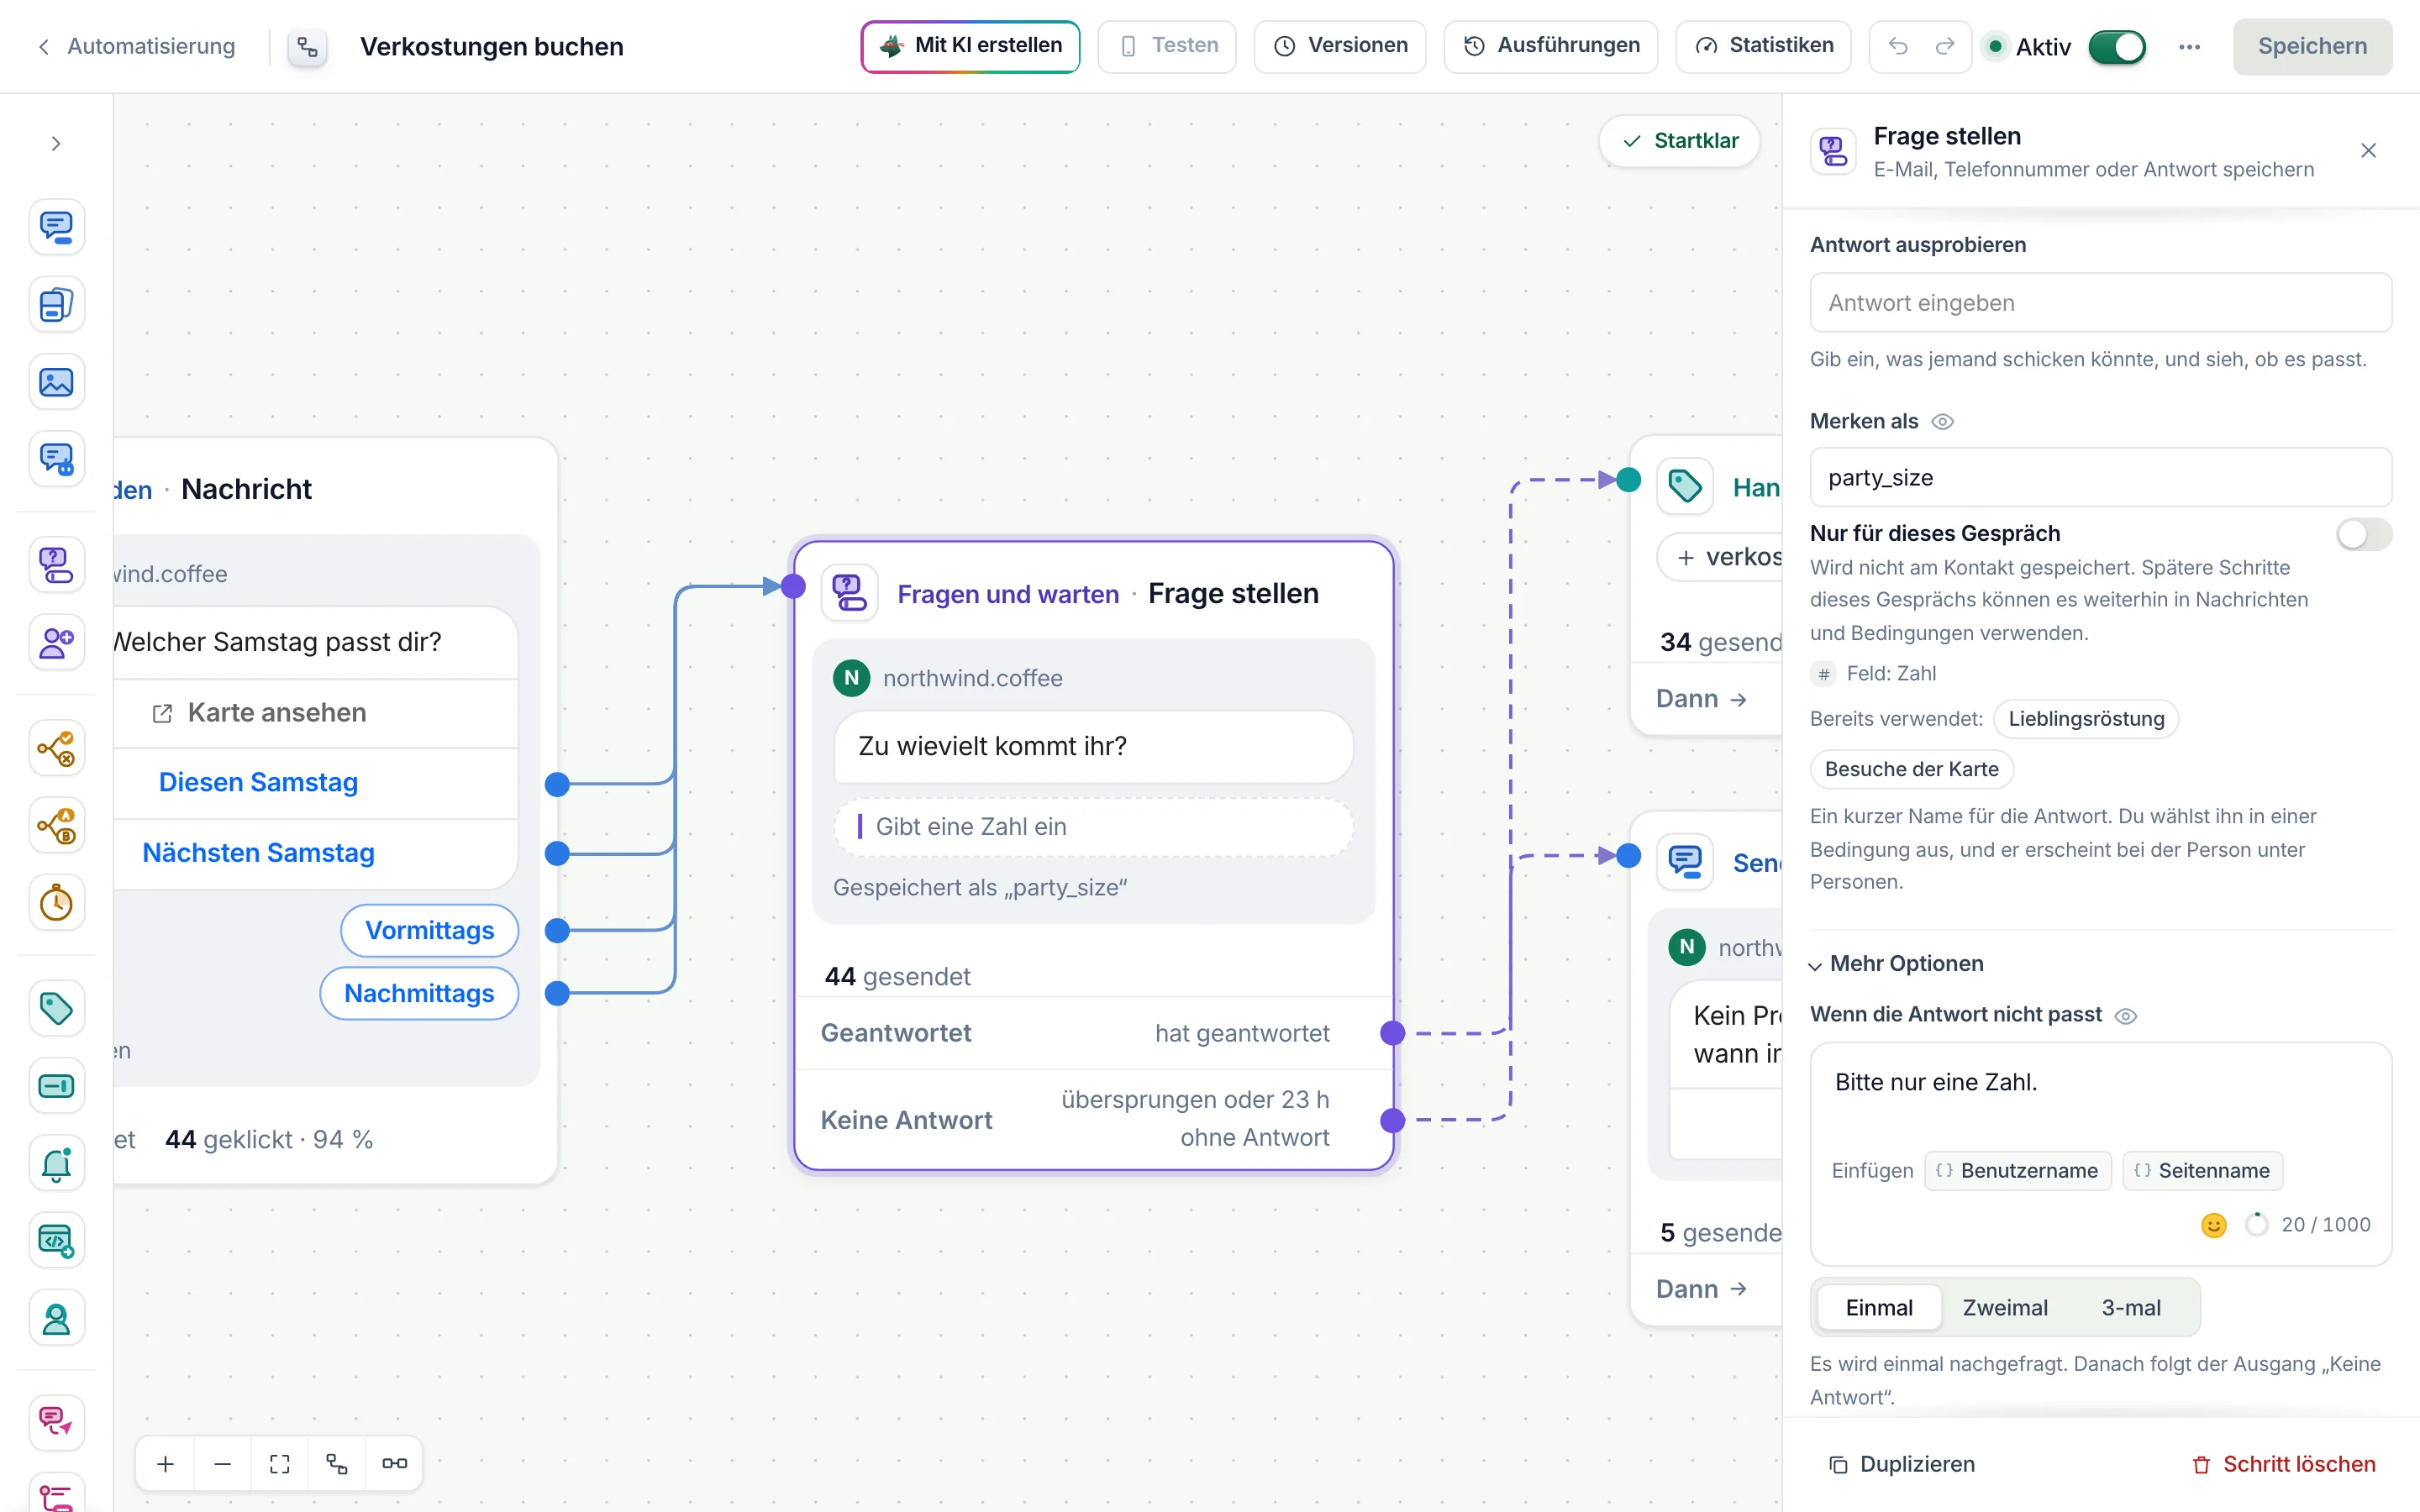Open the three-dot more menu in header
This screenshot has height=1512, width=2420.
point(2189,46)
